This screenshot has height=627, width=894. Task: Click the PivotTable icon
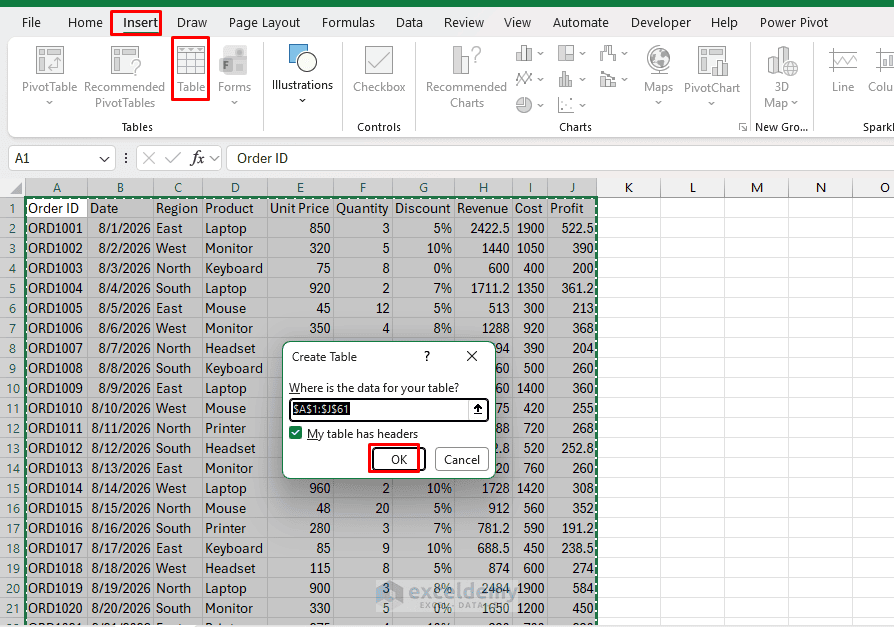(50, 60)
